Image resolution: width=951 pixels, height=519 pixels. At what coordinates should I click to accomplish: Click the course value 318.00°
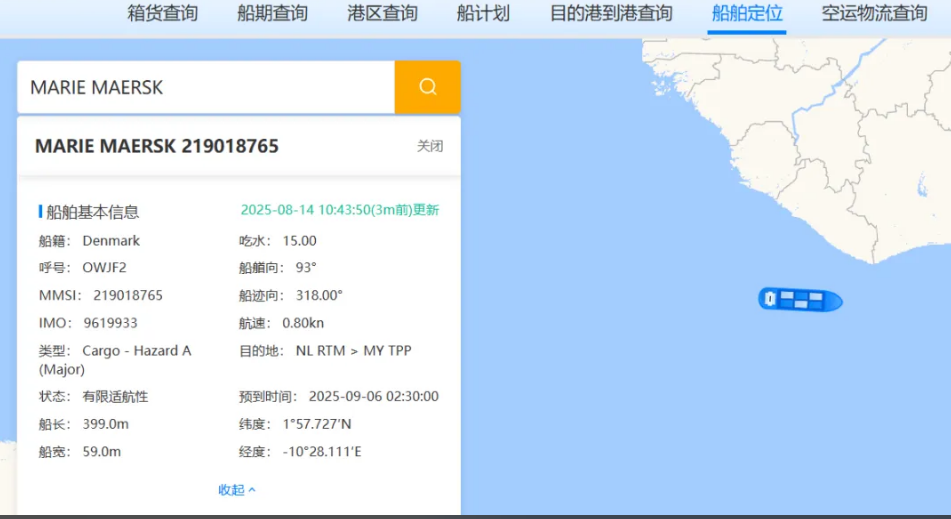319,295
